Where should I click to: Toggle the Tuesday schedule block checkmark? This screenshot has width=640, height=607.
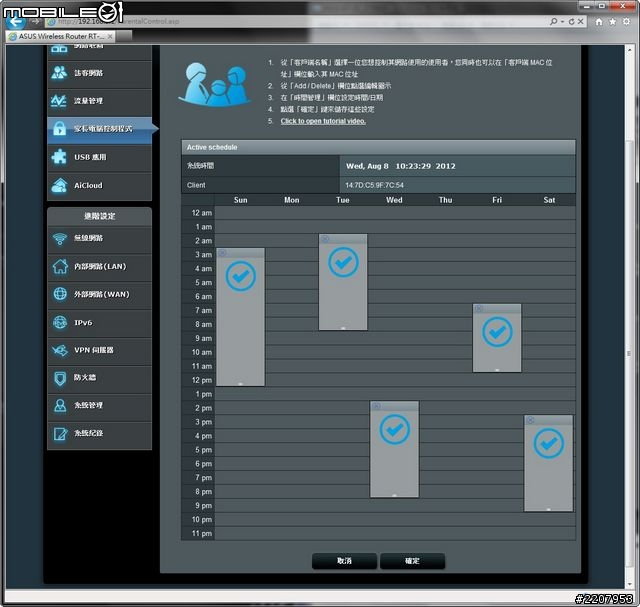(343, 262)
